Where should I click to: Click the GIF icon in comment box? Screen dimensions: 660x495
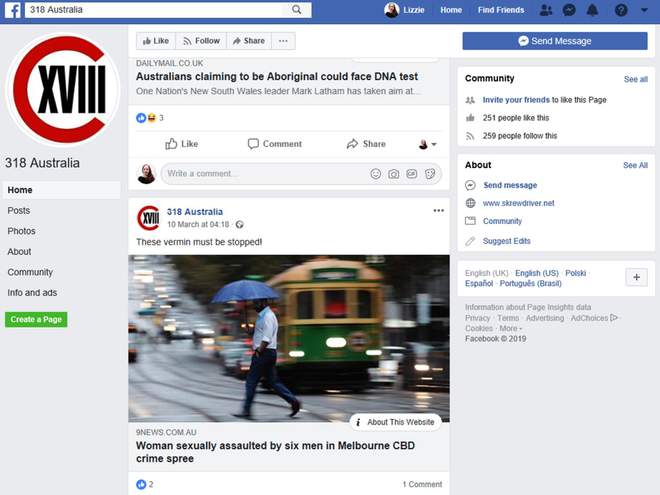click(412, 174)
